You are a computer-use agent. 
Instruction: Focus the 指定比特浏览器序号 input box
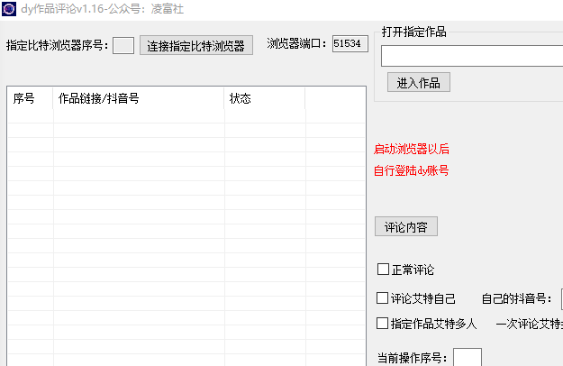(x=123, y=46)
